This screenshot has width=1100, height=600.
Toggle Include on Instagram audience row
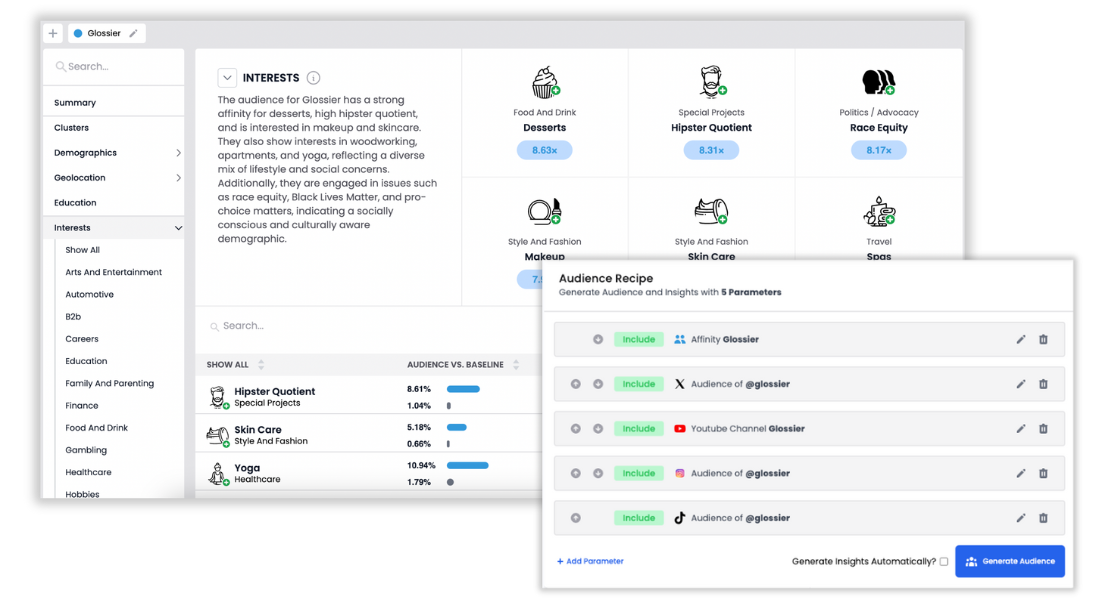(638, 474)
